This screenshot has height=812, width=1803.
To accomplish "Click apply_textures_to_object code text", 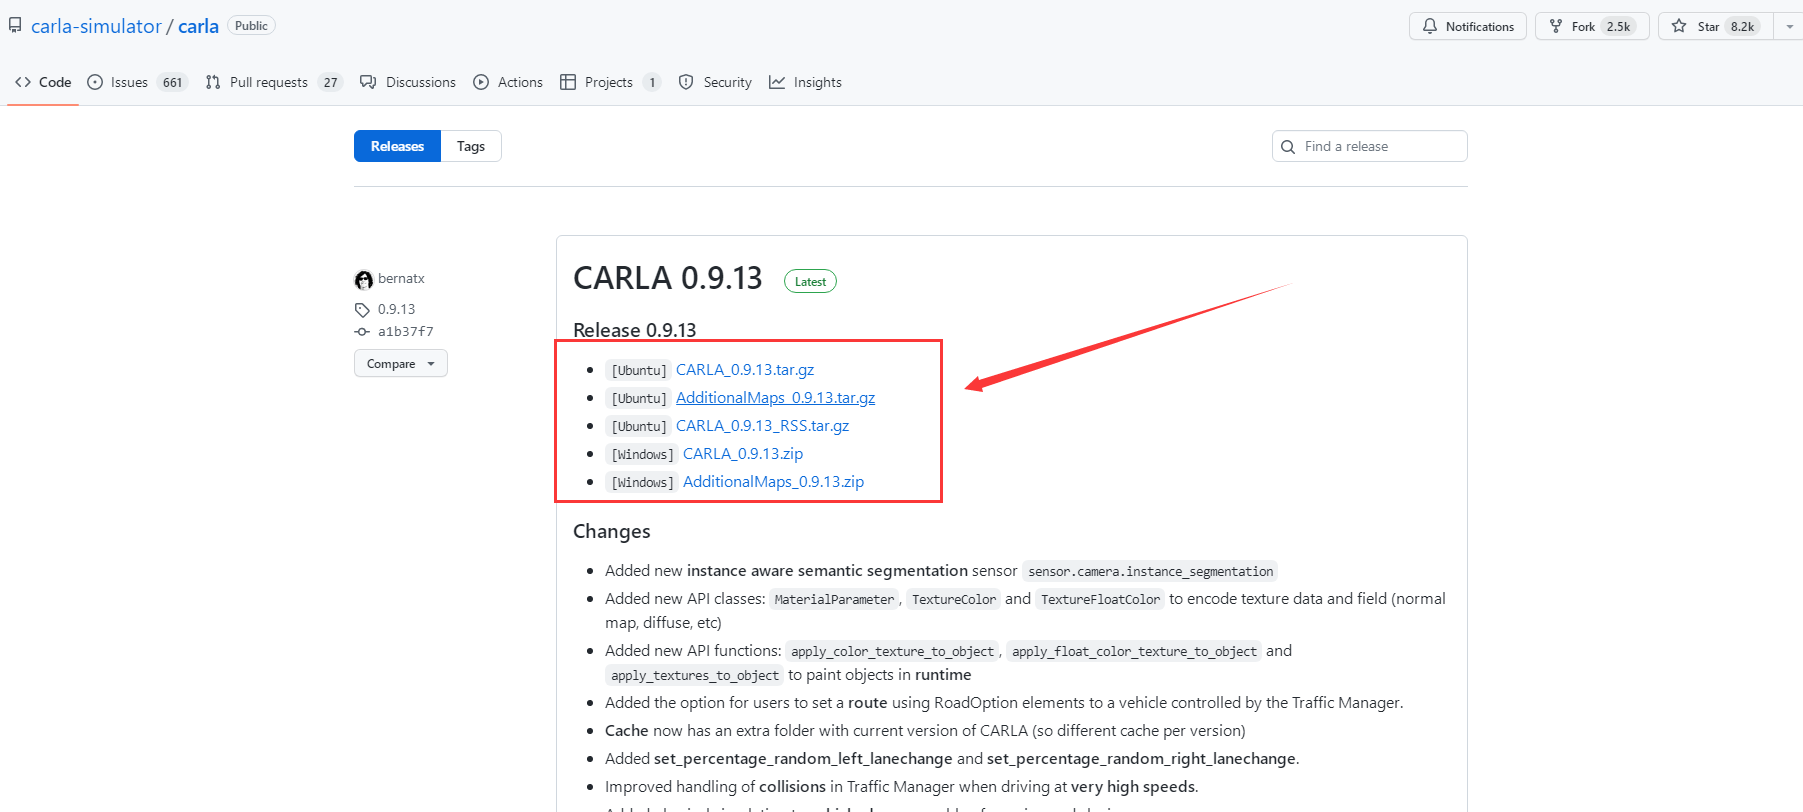I will point(694,675).
